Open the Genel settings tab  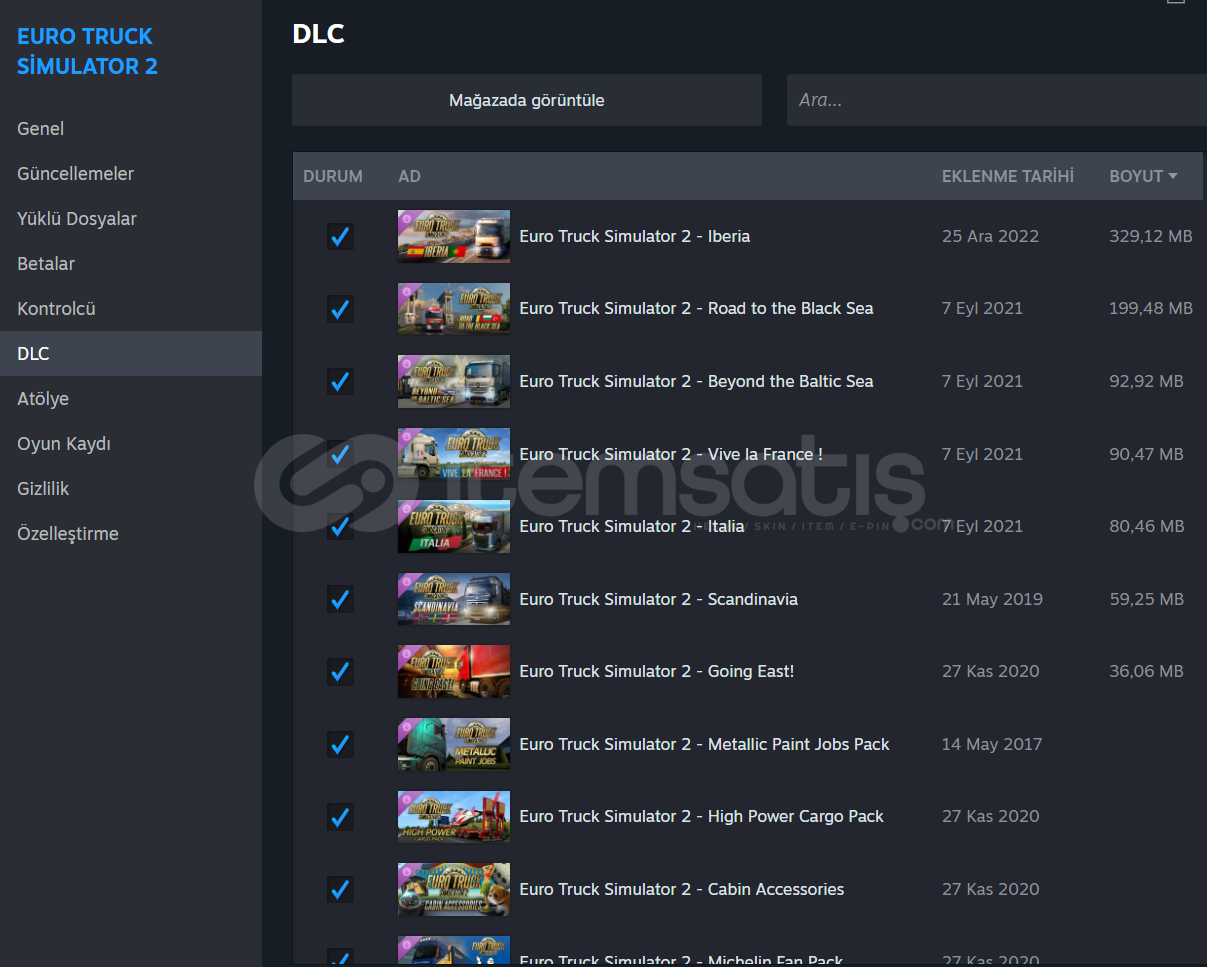point(131,129)
